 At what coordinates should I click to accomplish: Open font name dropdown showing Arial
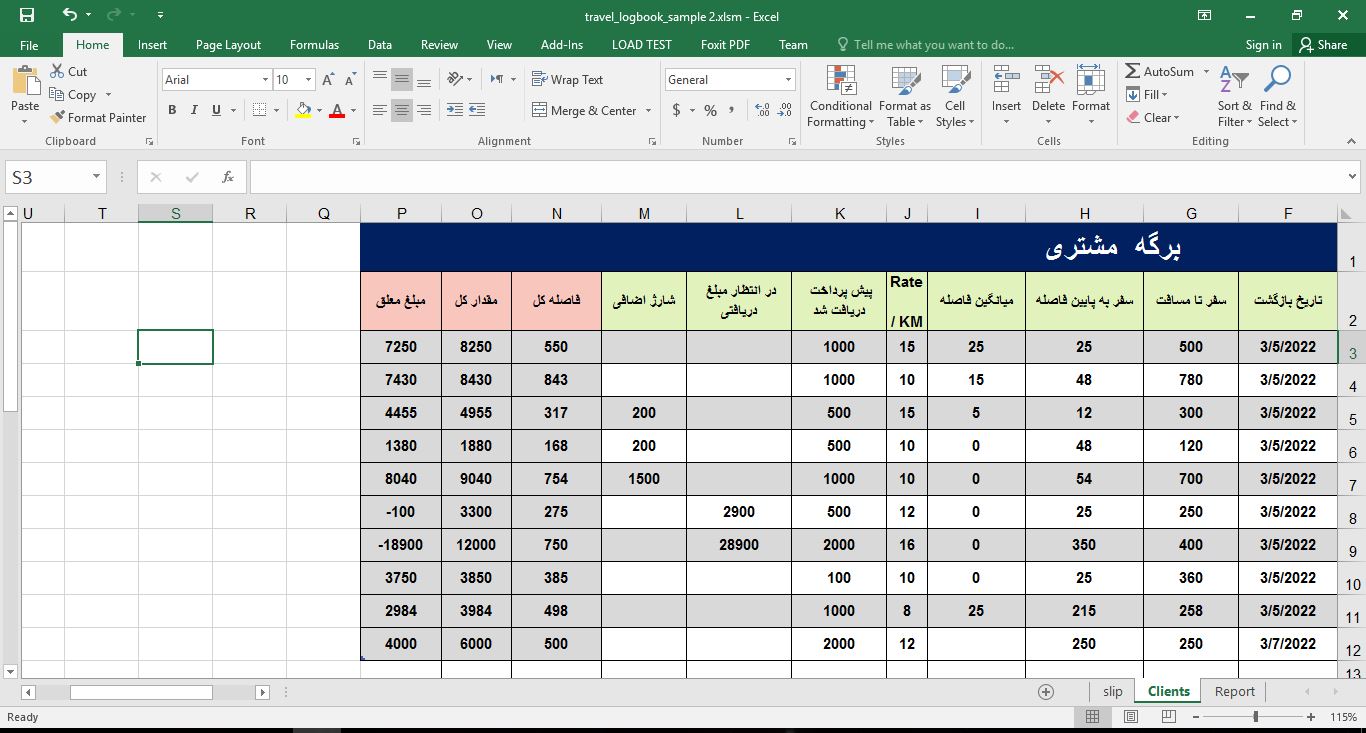click(x=266, y=80)
